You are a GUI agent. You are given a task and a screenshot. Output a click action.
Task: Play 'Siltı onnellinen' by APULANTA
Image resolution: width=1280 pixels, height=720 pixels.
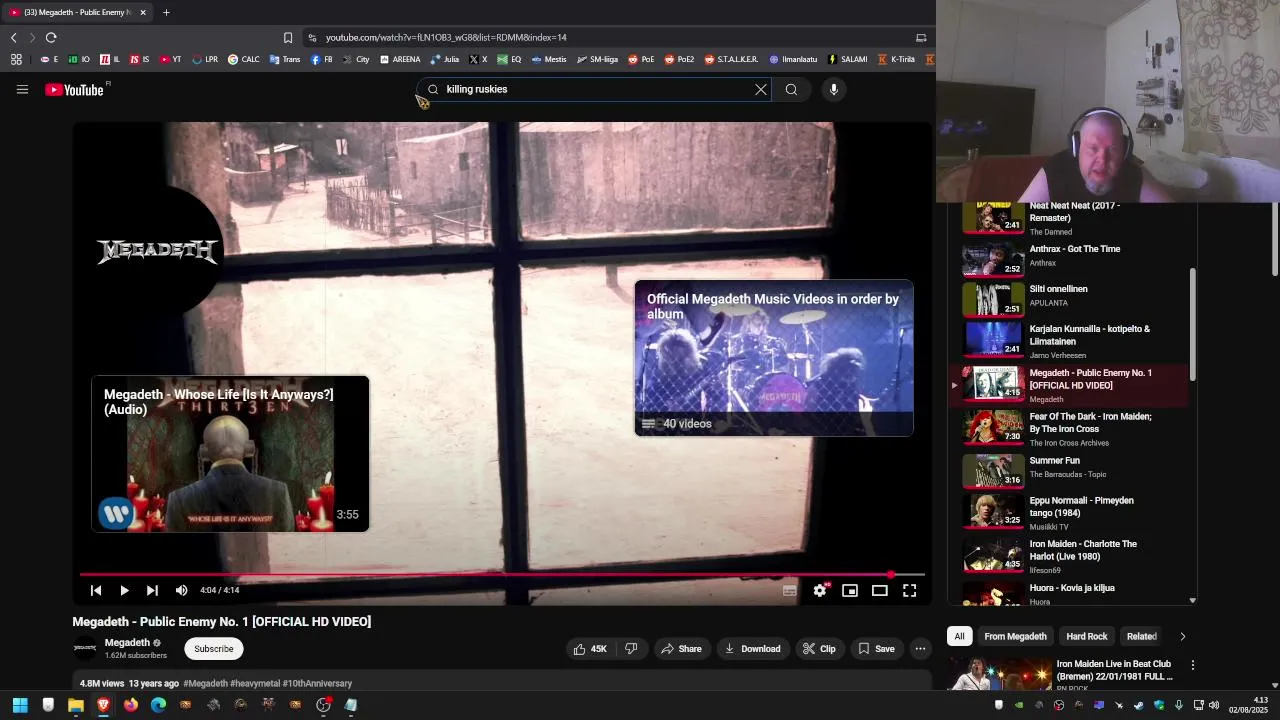1070,297
